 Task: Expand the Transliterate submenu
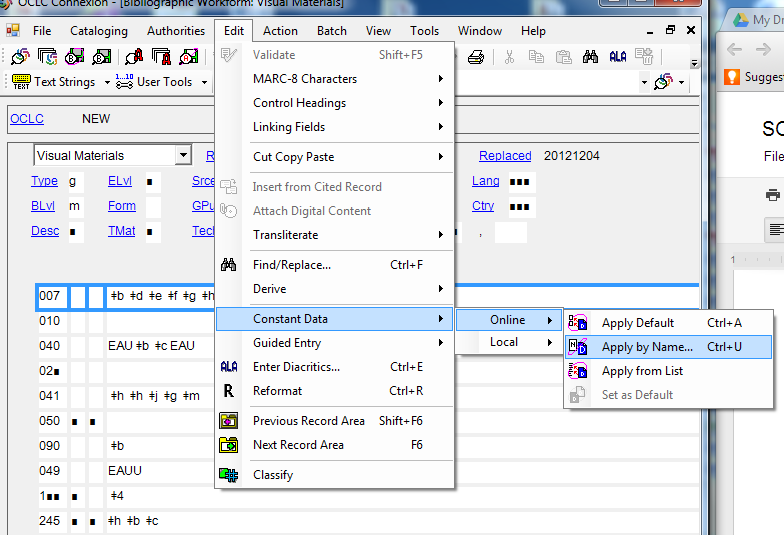pyautogui.click(x=440, y=234)
